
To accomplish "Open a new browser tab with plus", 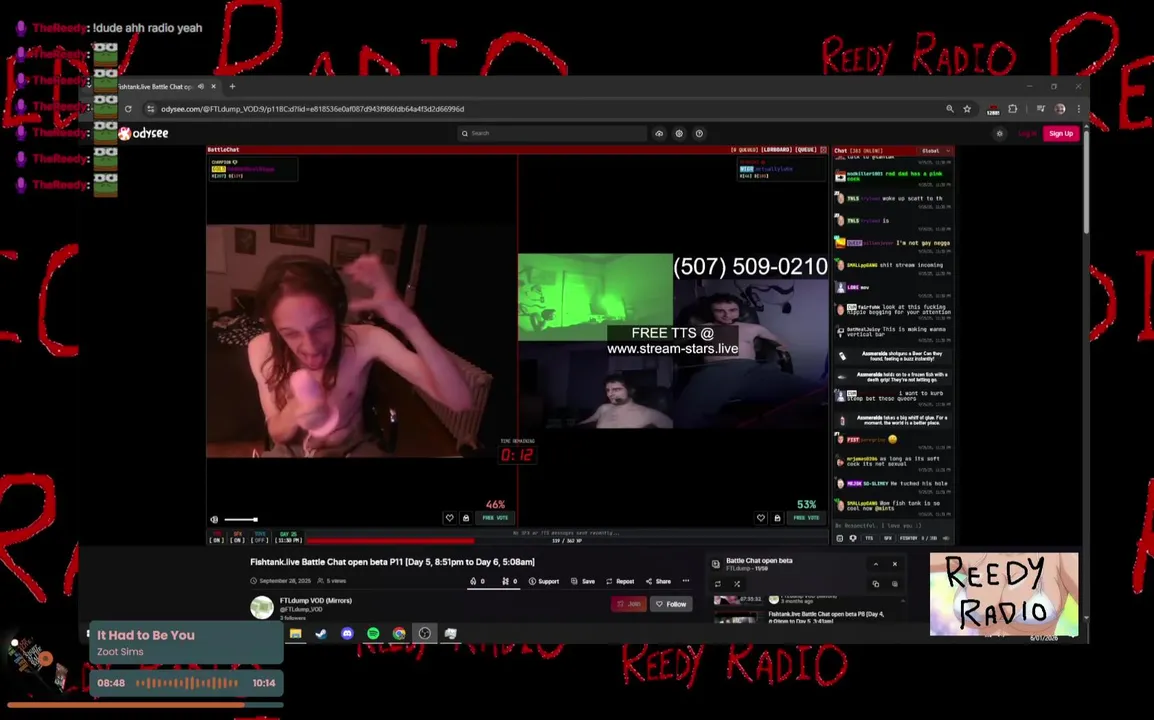I will tap(233, 86).
